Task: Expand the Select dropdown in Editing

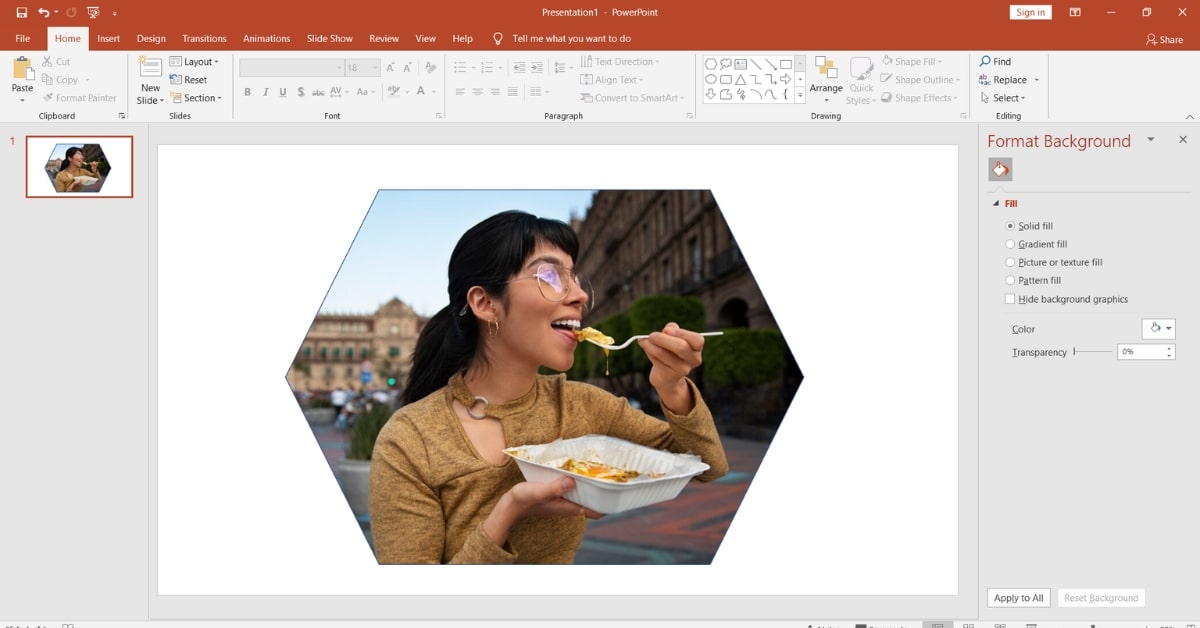Action: click(1002, 98)
